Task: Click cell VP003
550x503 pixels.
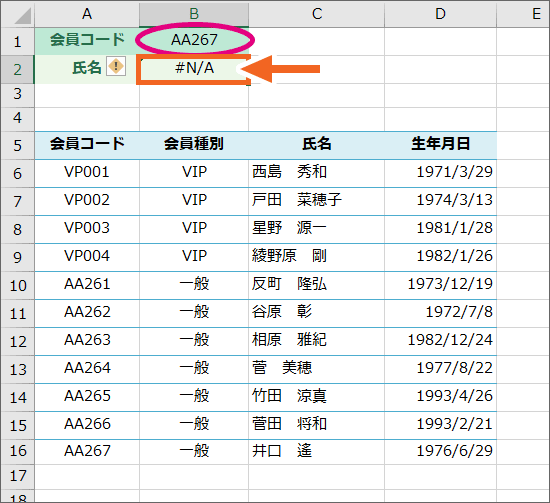Action: click(x=87, y=228)
